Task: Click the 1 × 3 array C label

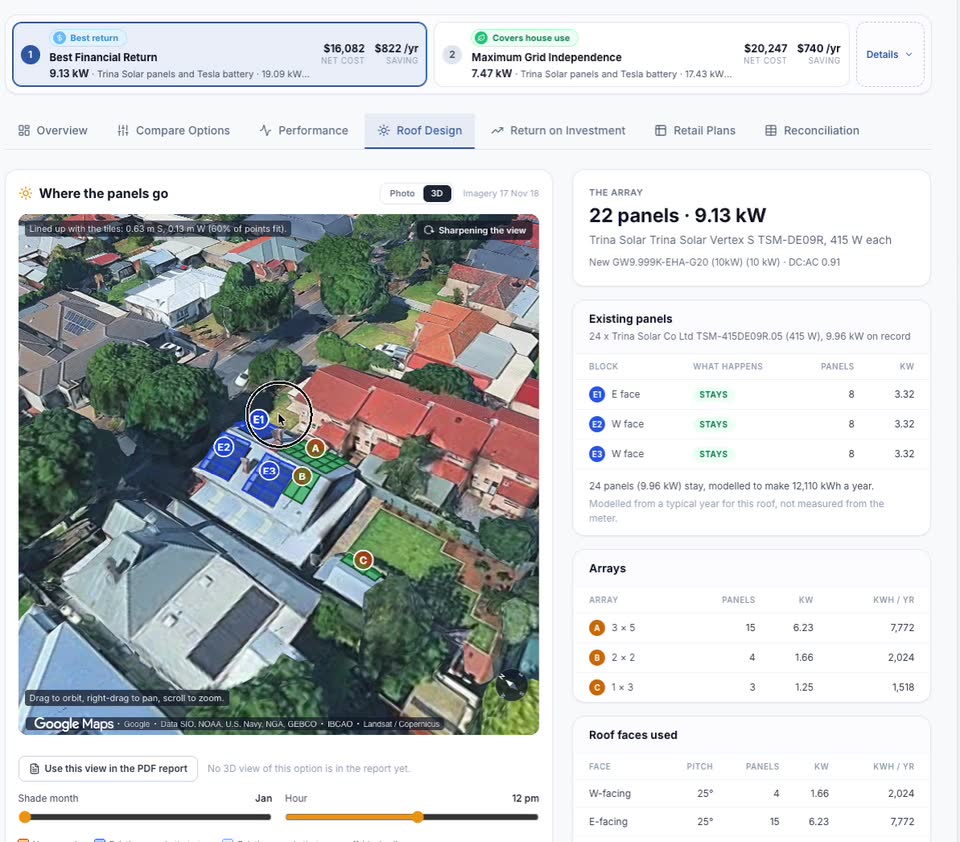Action: click(x=622, y=687)
